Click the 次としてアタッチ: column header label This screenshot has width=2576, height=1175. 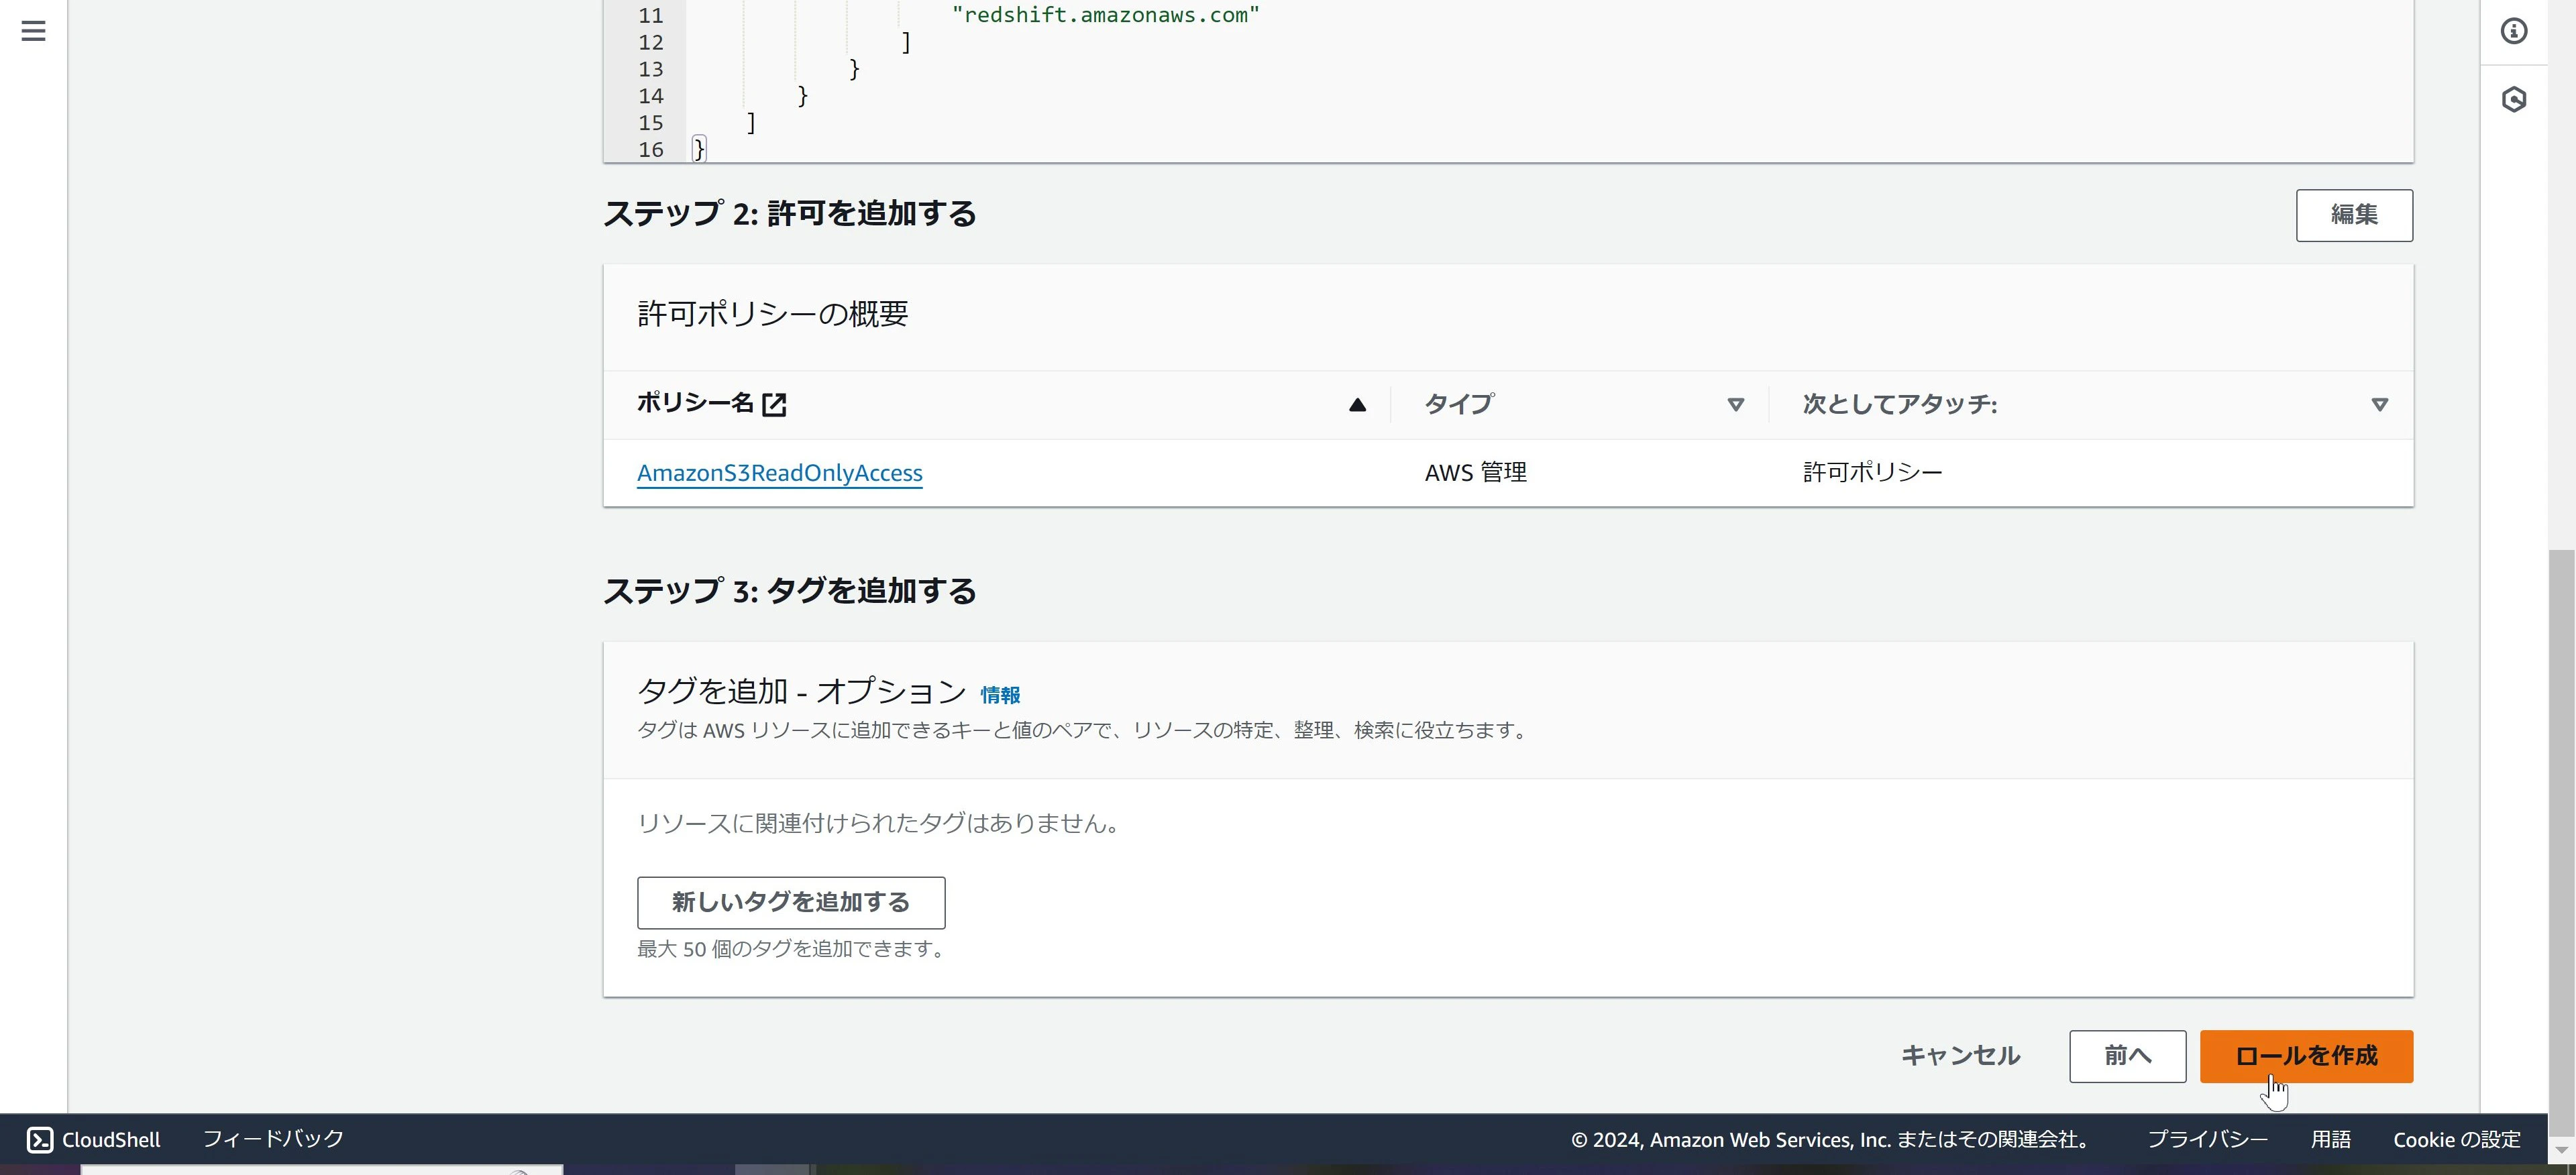tap(1900, 404)
